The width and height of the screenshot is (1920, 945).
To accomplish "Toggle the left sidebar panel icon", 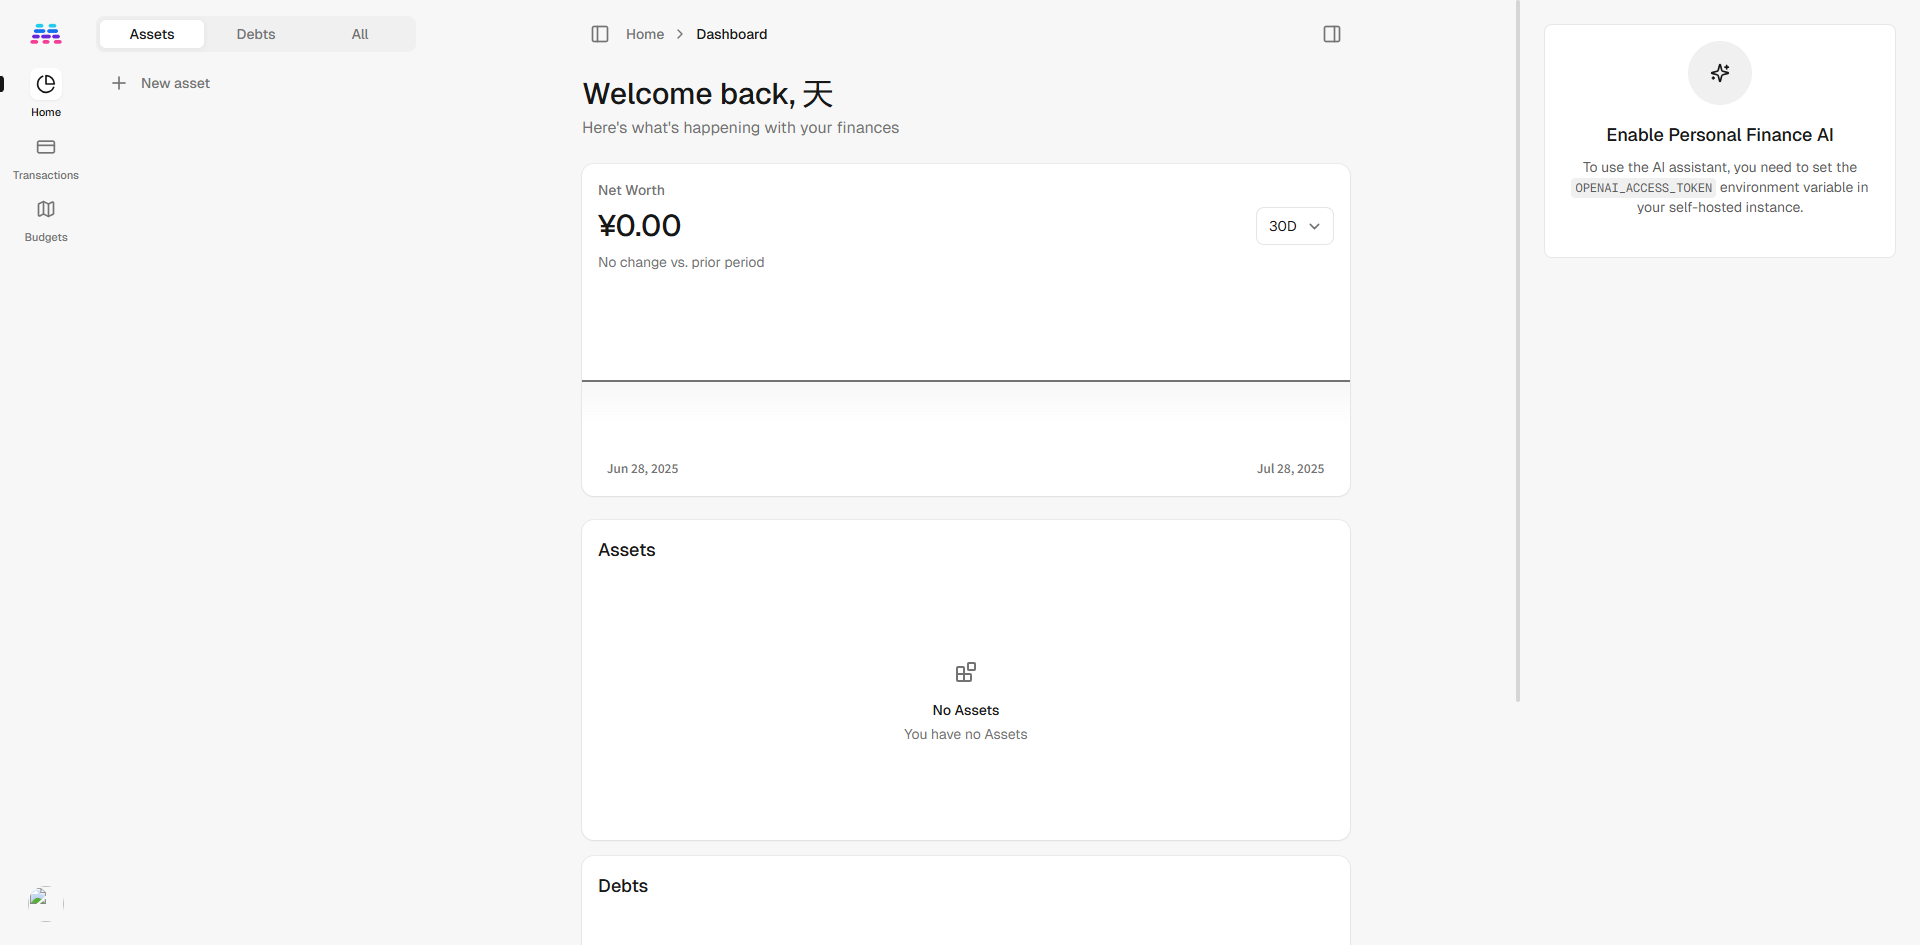I will click(600, 34).
